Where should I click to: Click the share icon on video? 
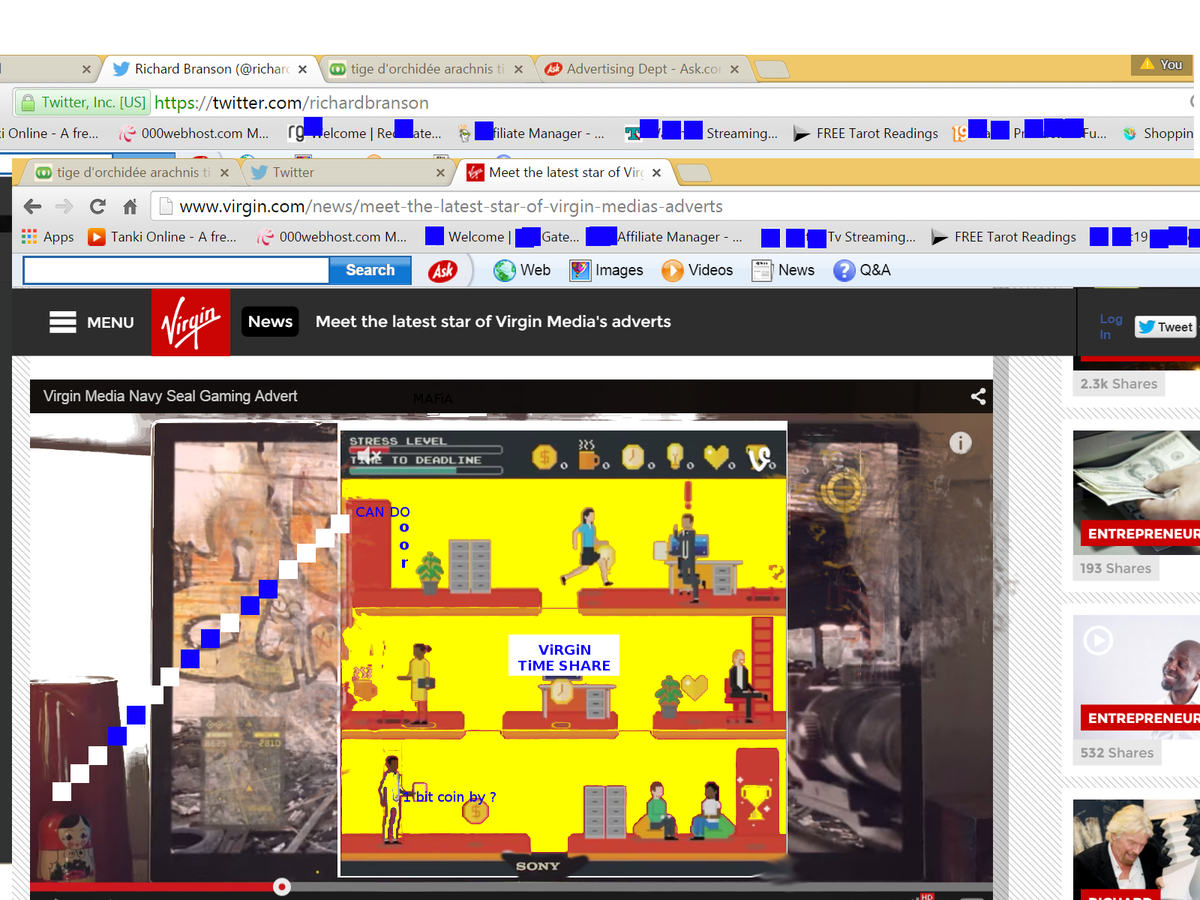click(978, 396)
